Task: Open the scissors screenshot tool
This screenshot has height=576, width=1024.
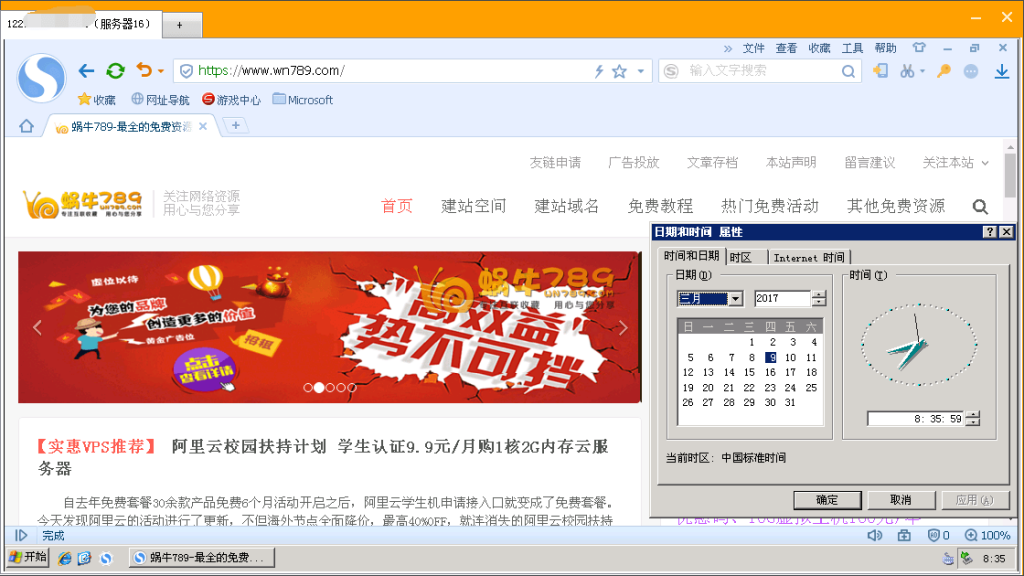Action: [906, 71]
